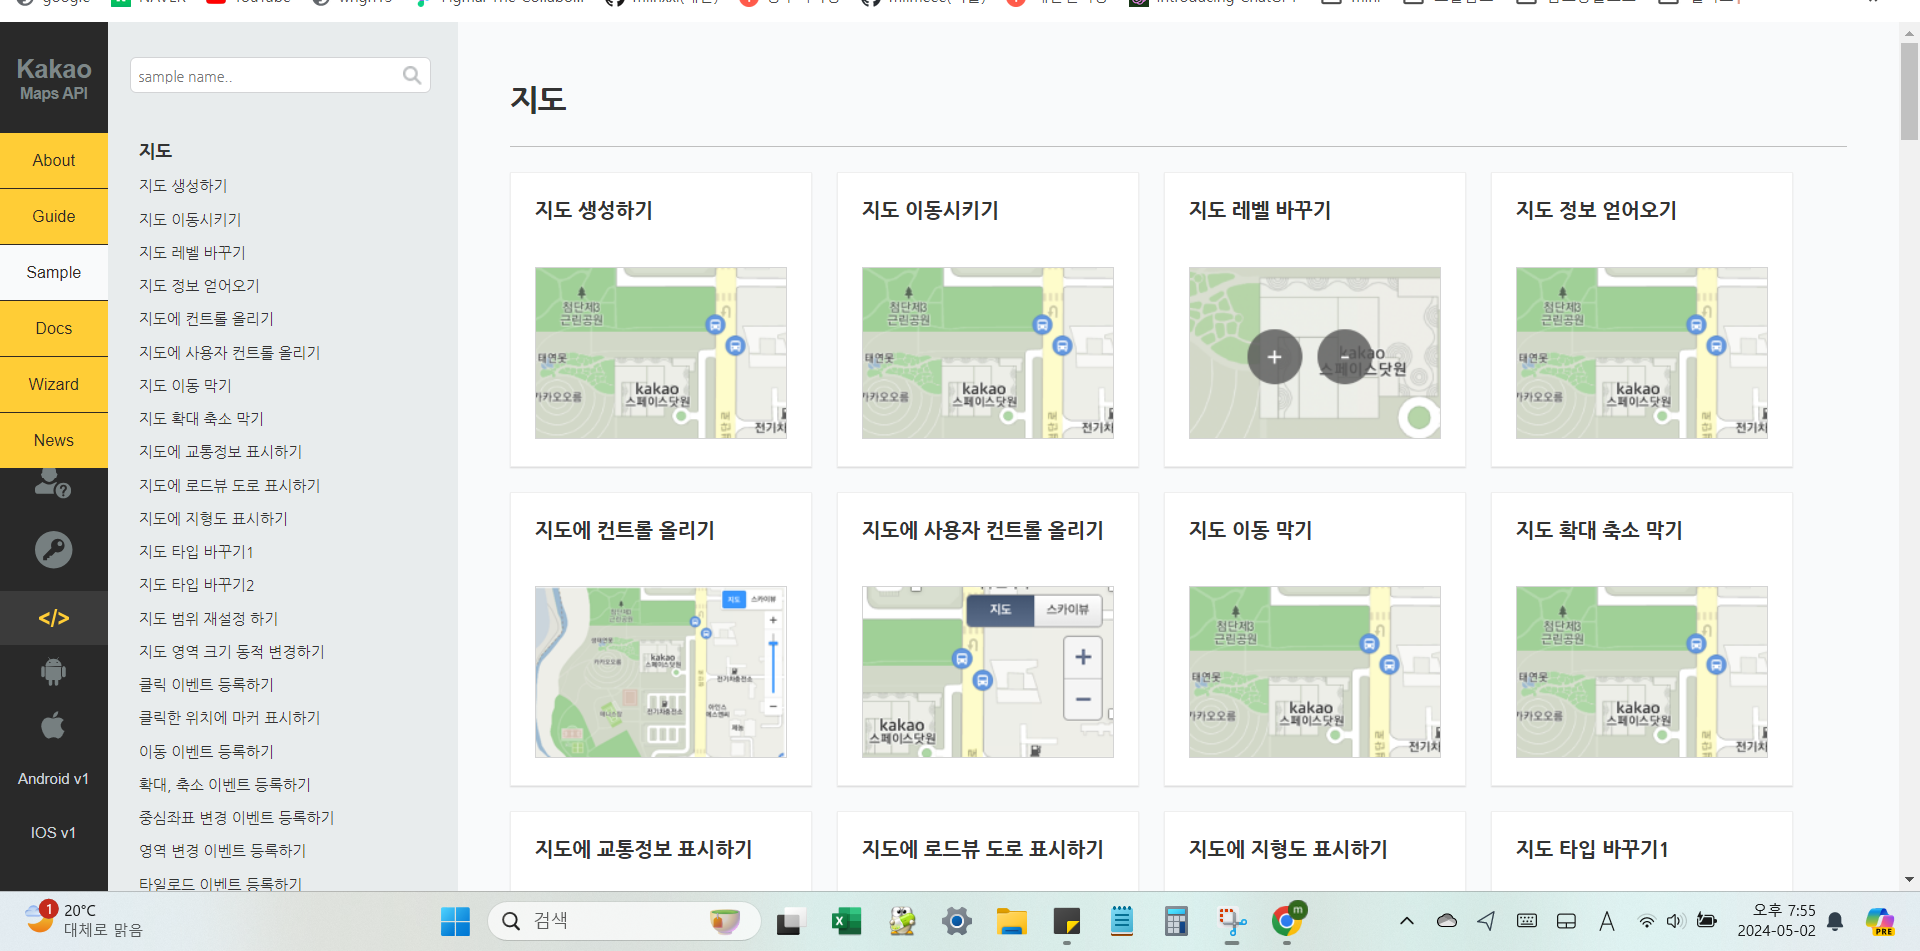1920x951 pixels.
Task: Open '지도에 지형도 표시하기' in sample list
Action: (213, 518)
